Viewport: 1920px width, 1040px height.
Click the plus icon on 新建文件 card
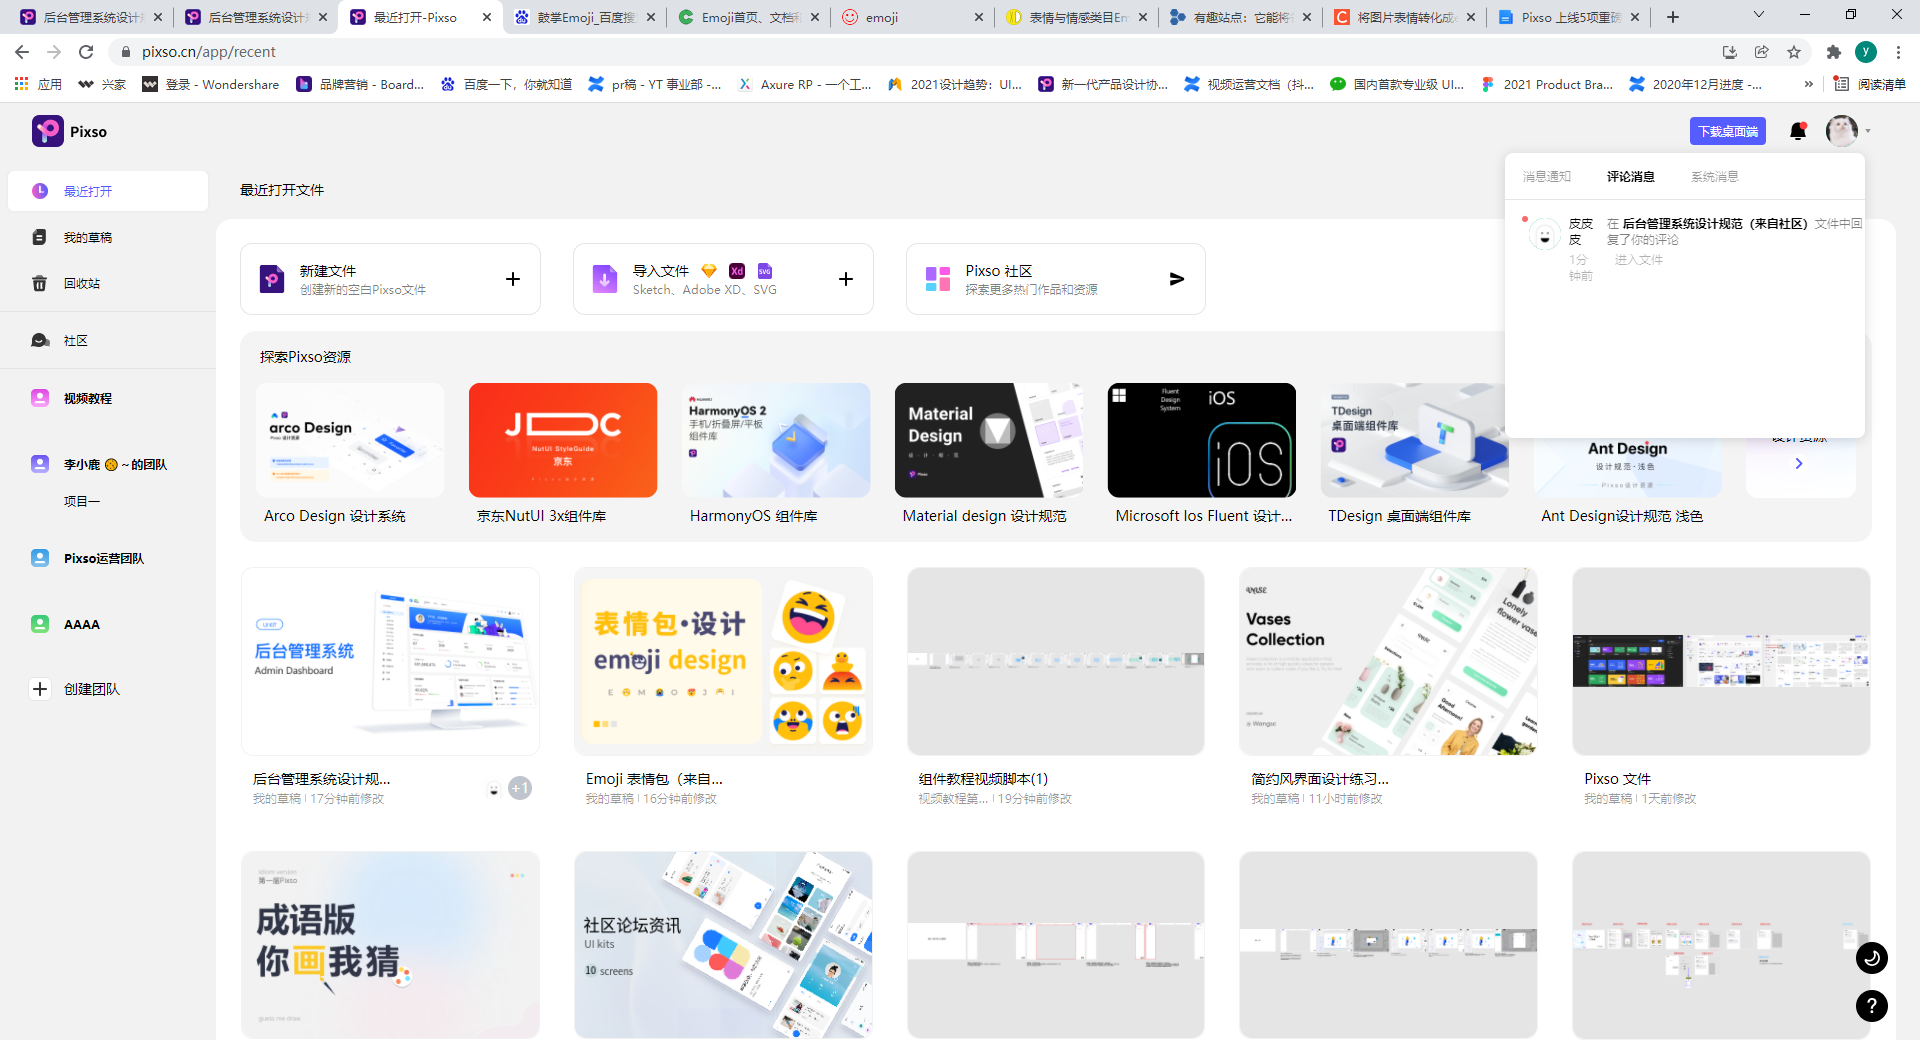click(x=513, y=279)
